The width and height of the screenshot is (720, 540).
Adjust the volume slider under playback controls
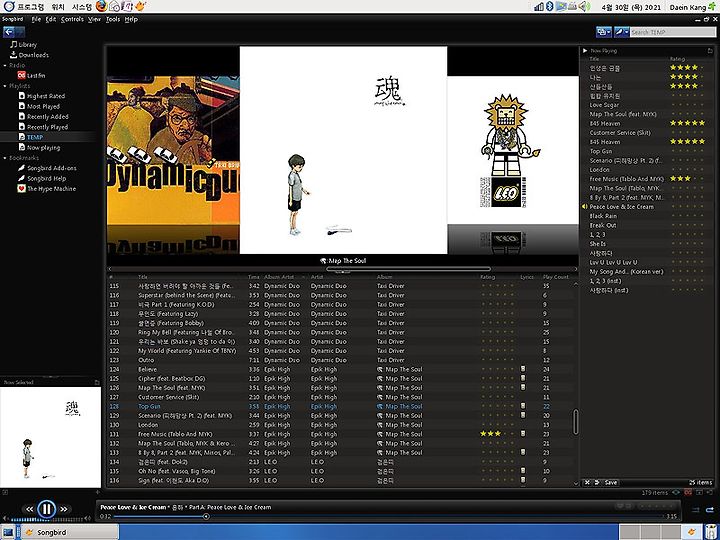[46, 519]
